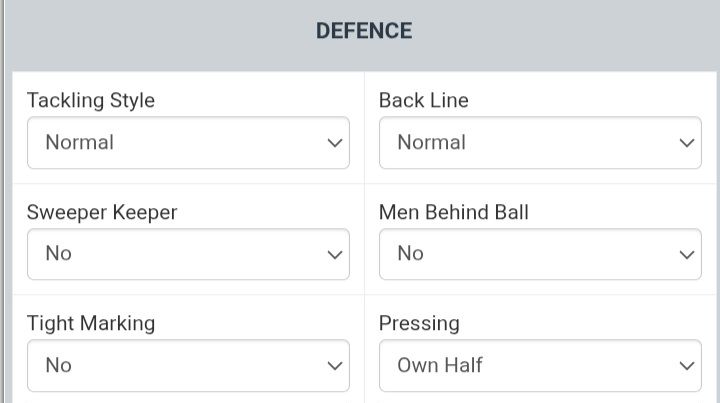
Task: Click the Pressing chevron arrow
Action: click(x=687, y=366)
